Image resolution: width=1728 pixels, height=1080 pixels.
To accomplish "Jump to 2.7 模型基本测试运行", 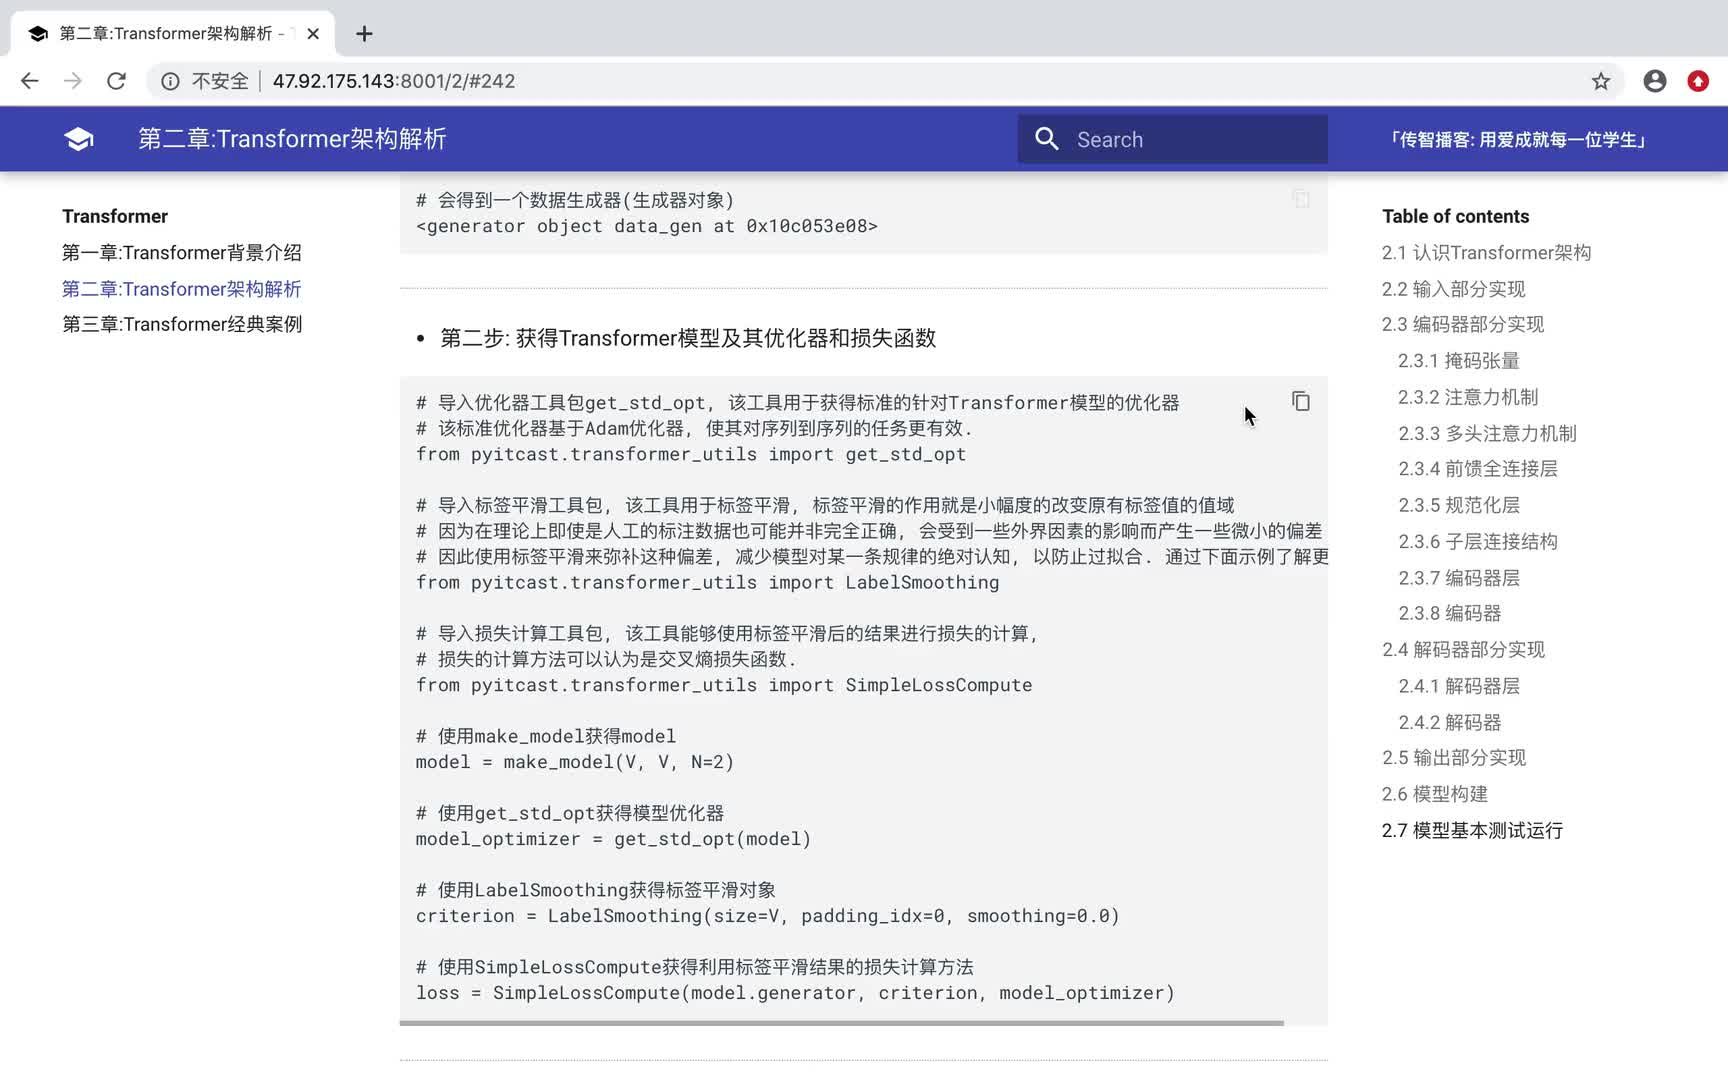I will coord(1472,830).
